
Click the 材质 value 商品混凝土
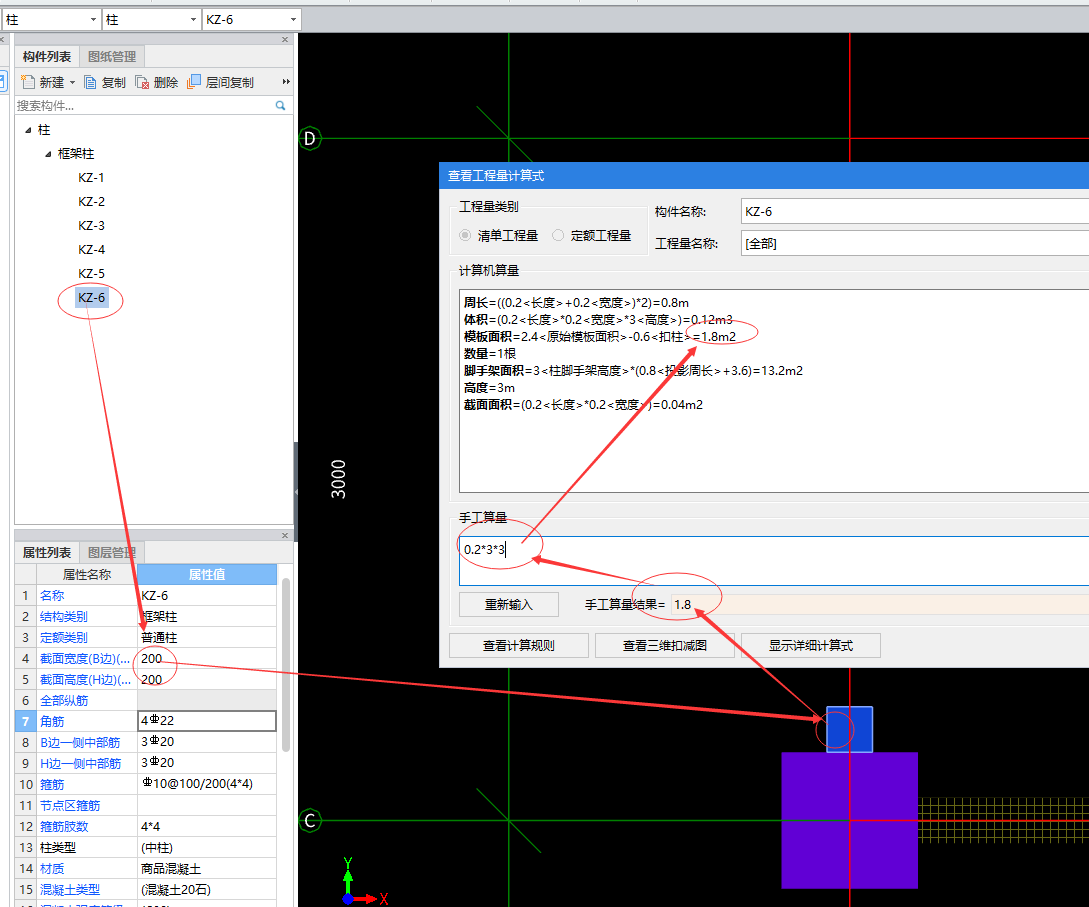tap(207, 868)
